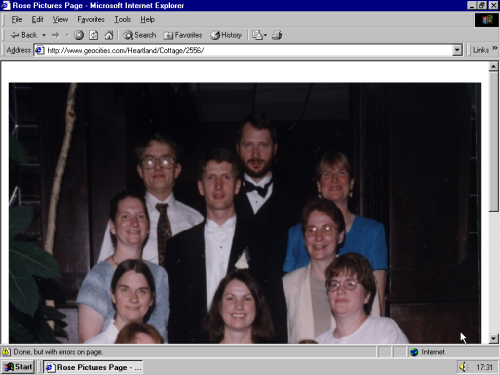Refresh the current page
Screen dimensions: 500x375
tap(94, 35)
